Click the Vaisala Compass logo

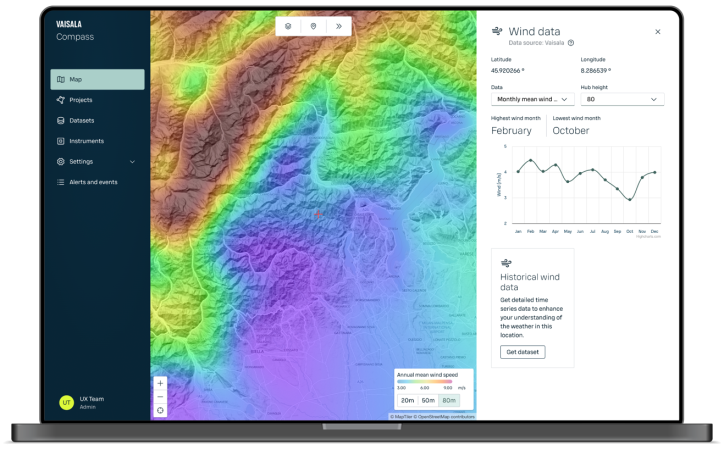75,30
